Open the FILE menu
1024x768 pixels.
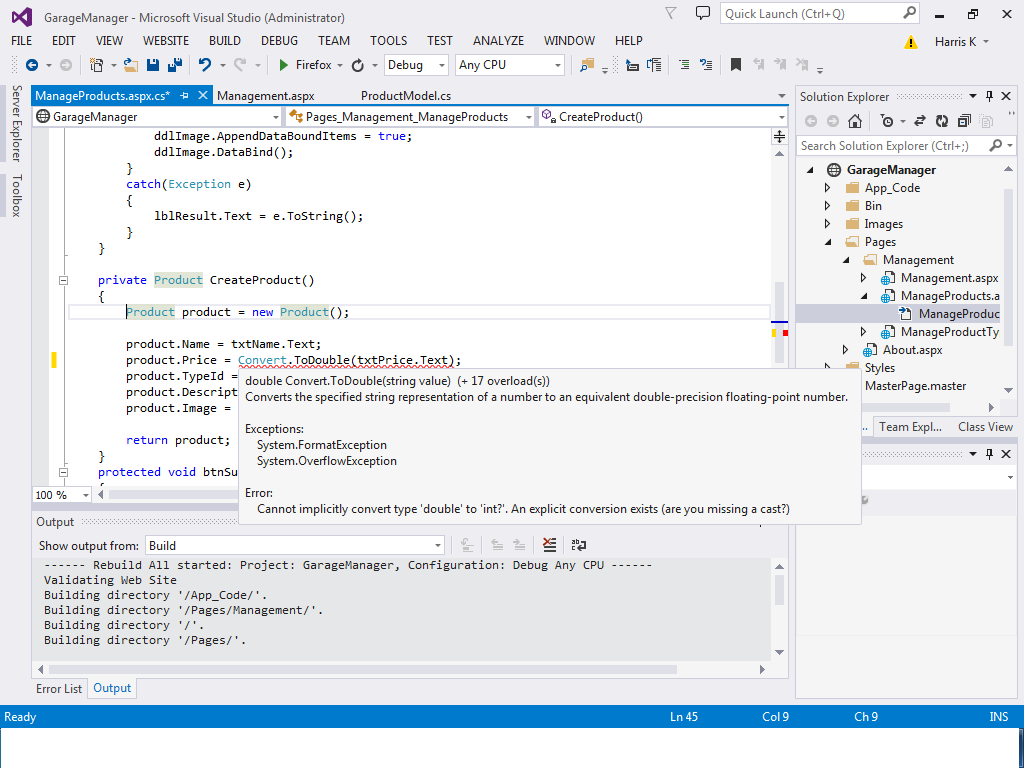(x=22, y=40)
